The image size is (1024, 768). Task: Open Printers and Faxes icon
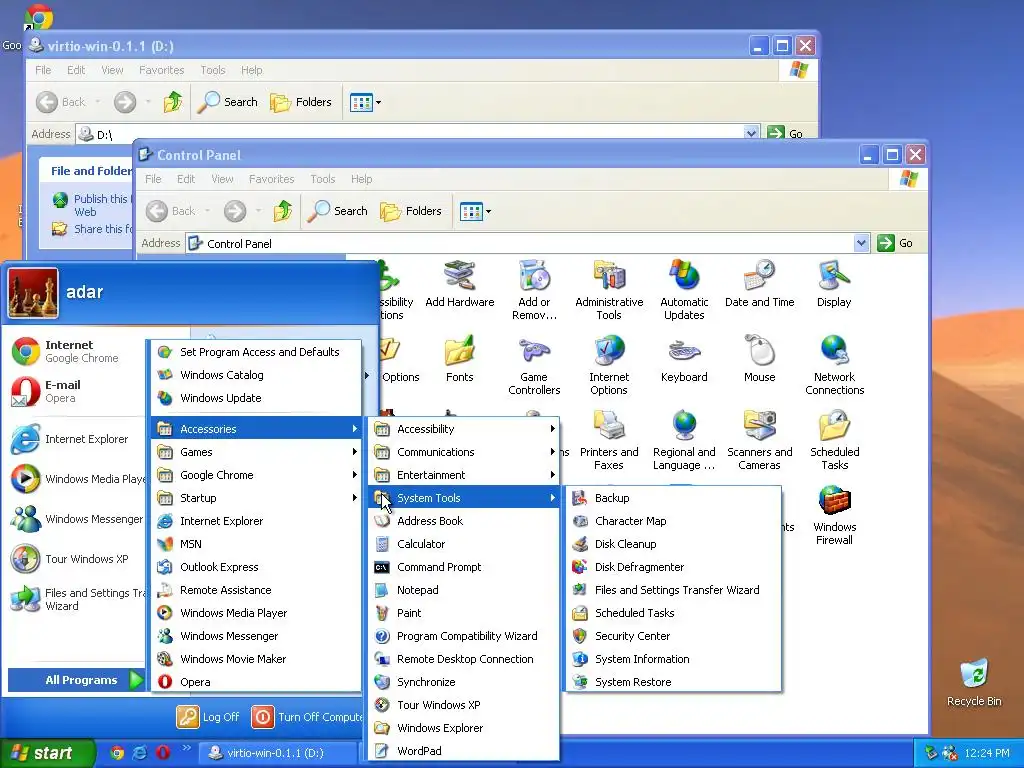pos(609,441)
